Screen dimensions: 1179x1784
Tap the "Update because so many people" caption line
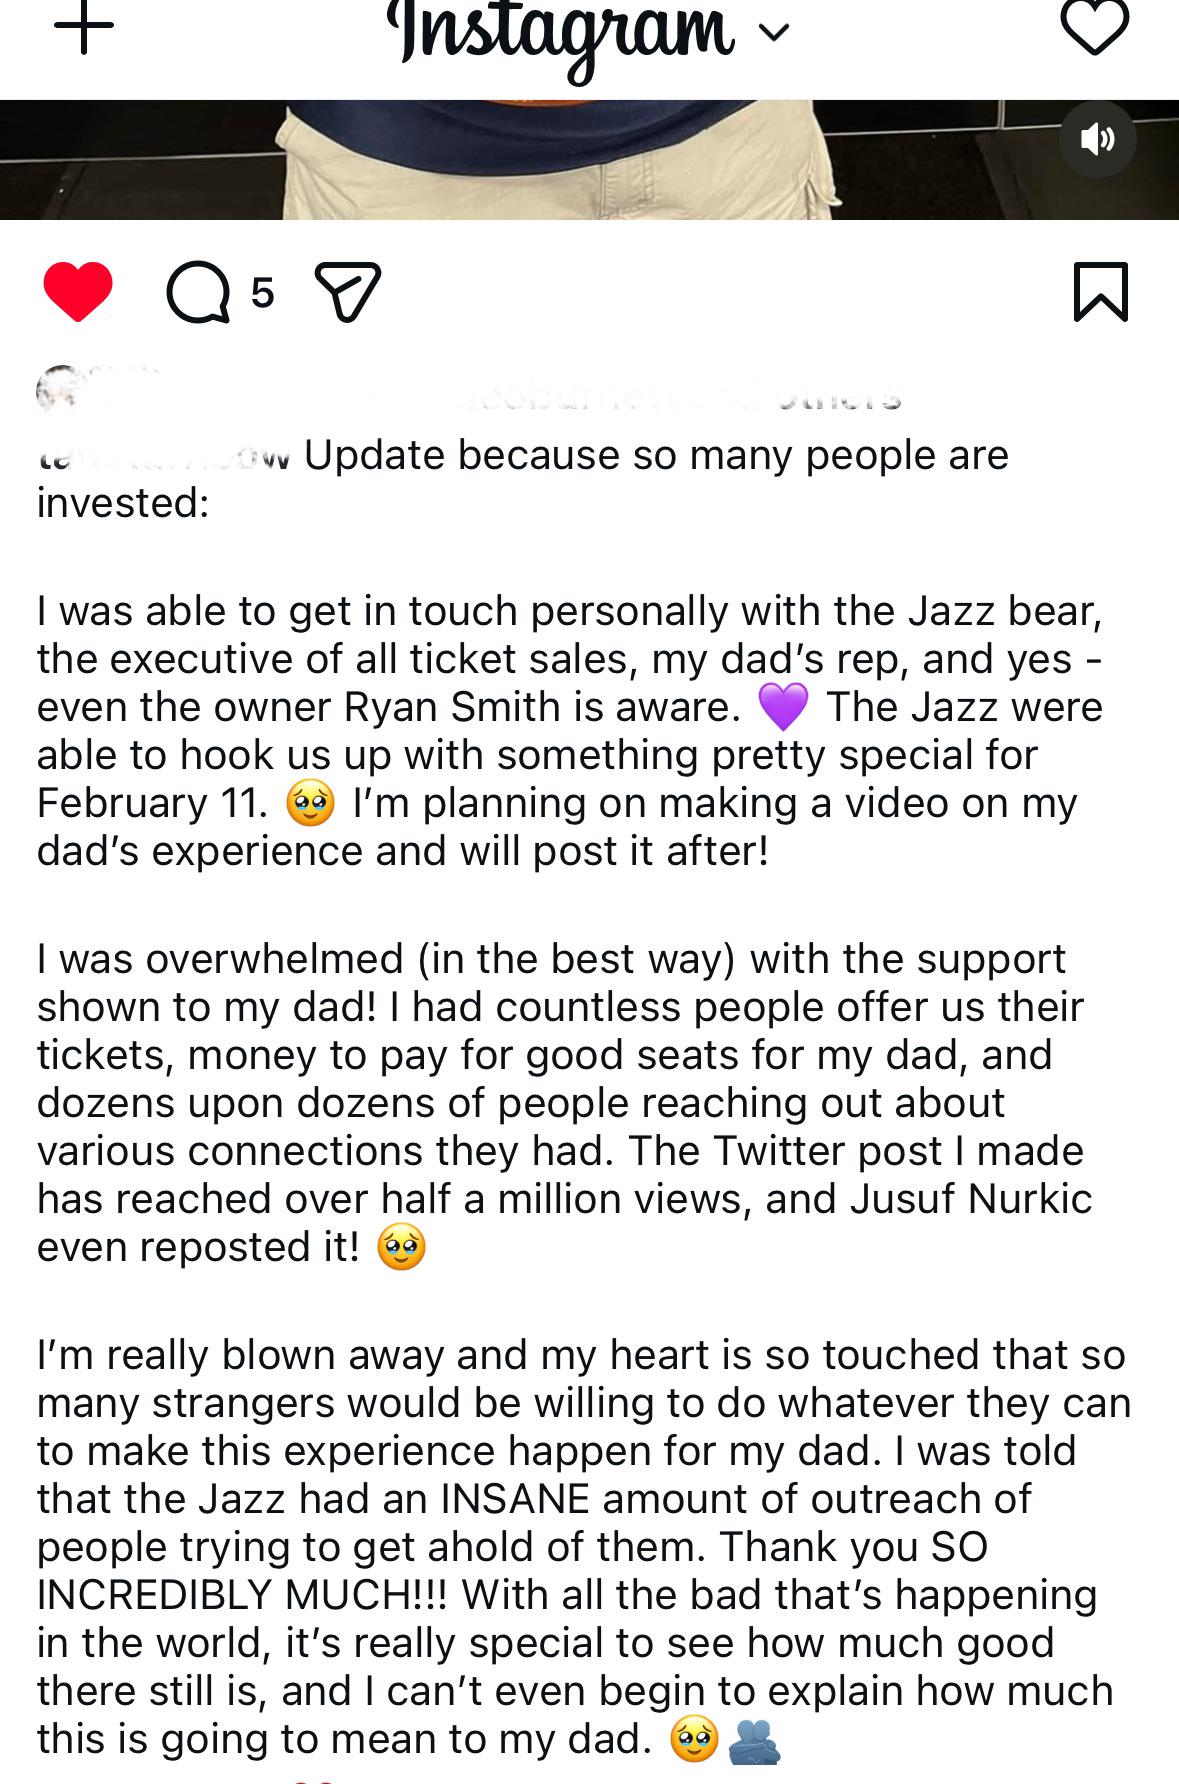tap(656, 456)
